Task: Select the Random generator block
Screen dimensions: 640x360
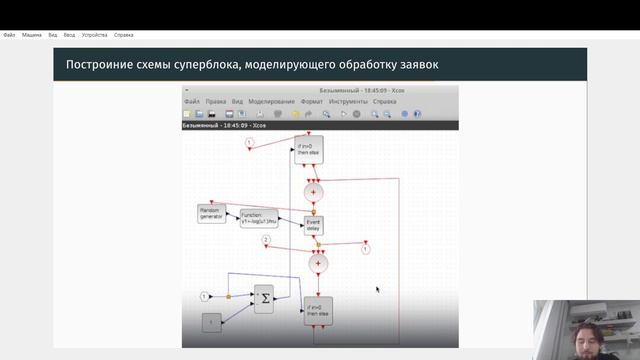Action: (211, 213)
